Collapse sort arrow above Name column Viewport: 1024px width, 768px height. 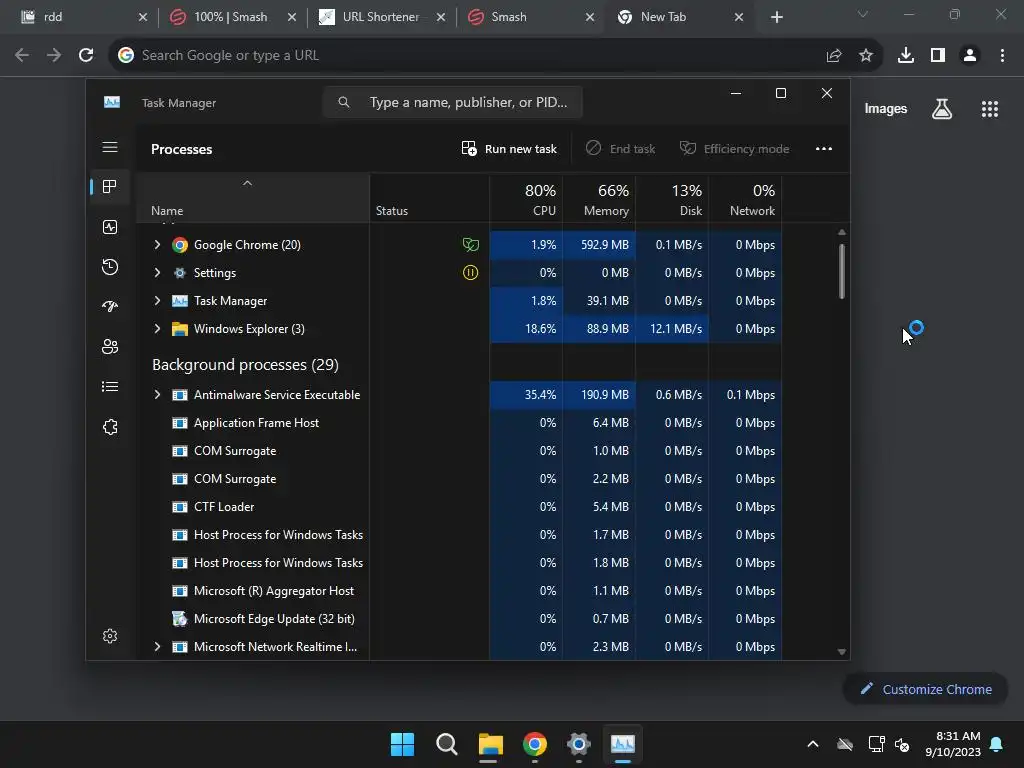click(x=247, y=183)
